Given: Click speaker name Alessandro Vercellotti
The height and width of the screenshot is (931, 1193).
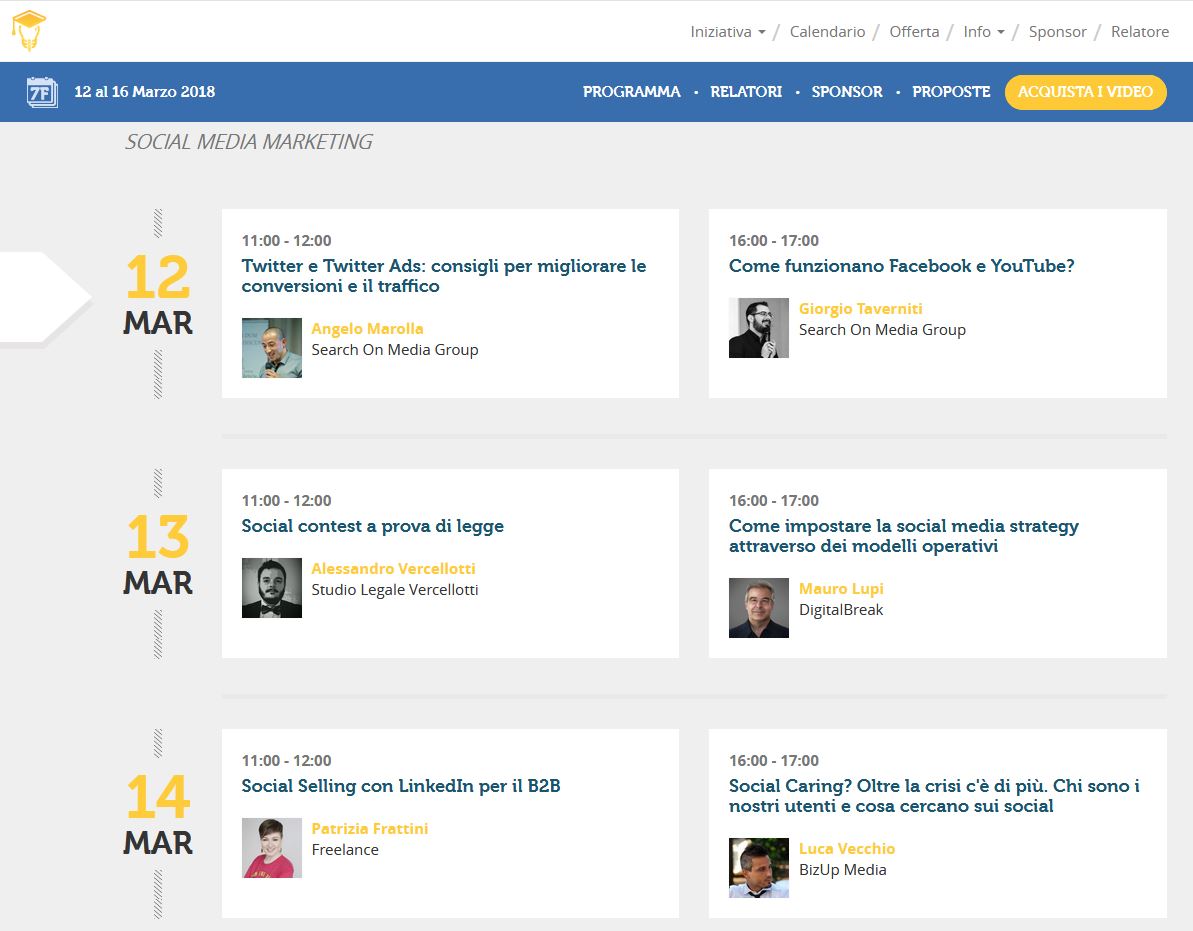Looking at the screenshot, I should click(x=393, y=569).
